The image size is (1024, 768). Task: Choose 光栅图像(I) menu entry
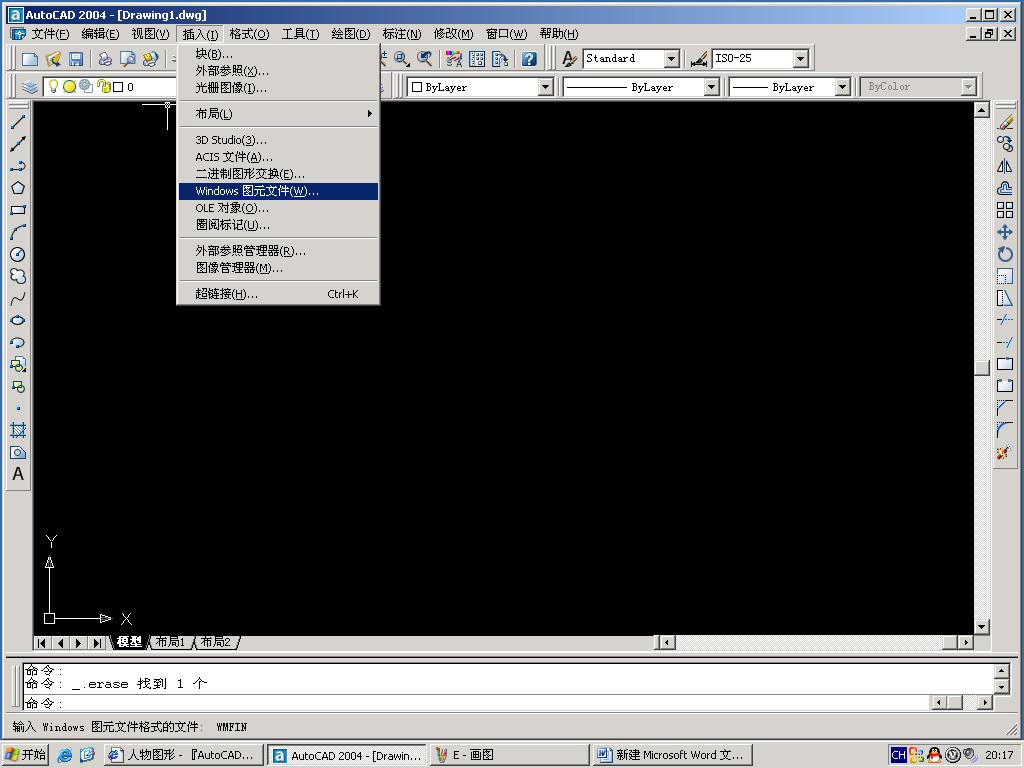(x=278, y=88)
